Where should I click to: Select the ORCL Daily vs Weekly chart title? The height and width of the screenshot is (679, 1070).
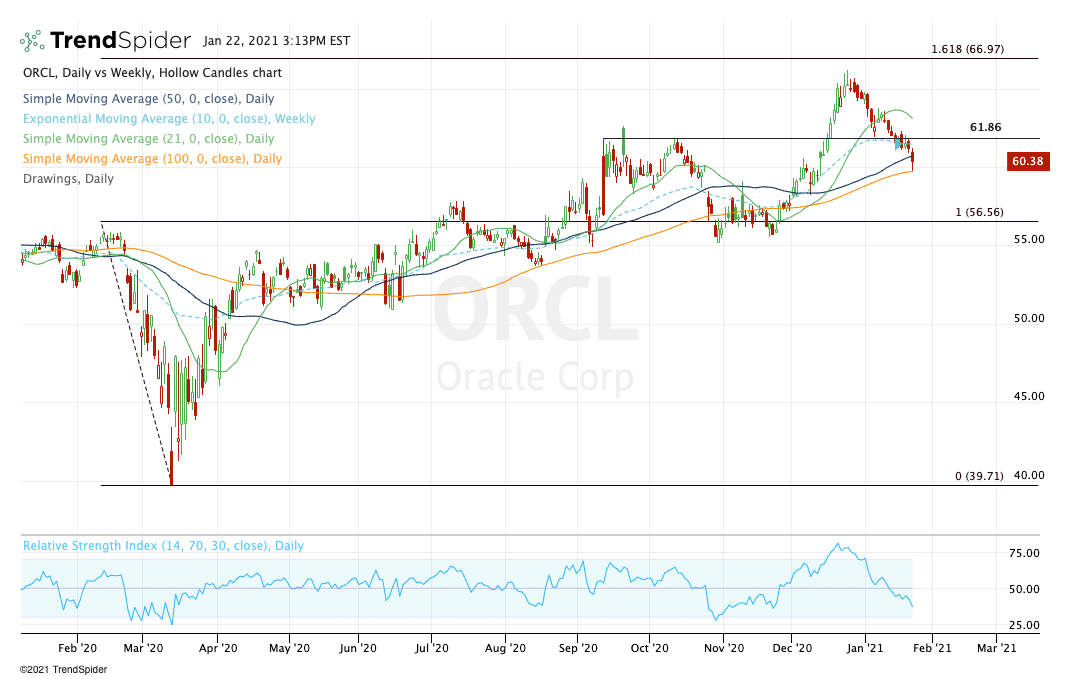tap(152, 72)
